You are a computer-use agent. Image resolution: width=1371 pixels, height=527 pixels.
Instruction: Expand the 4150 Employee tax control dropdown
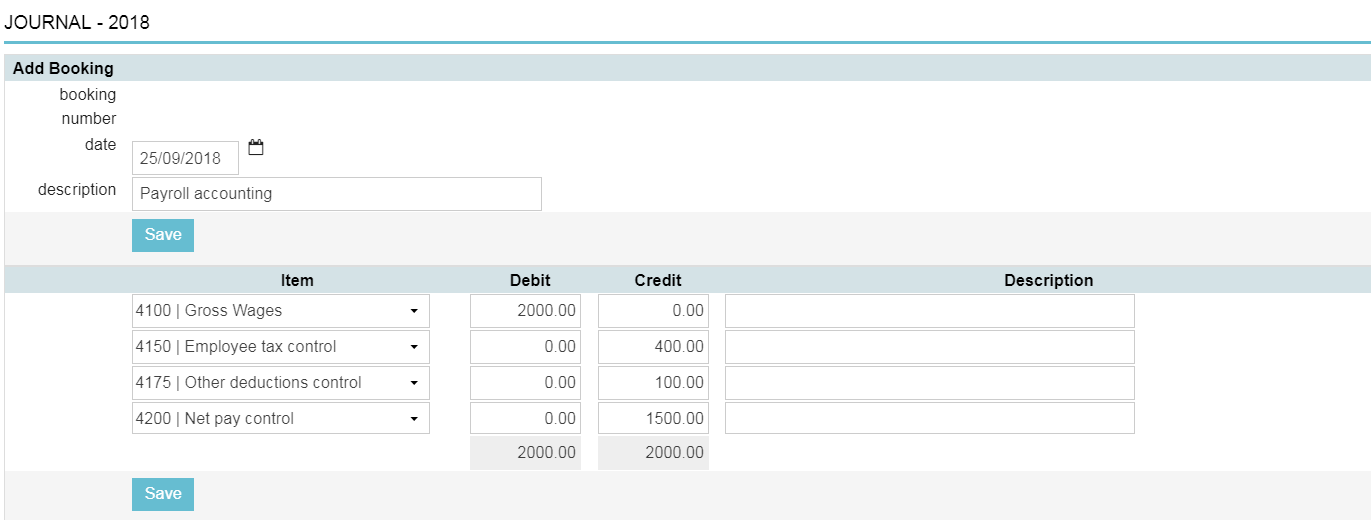(280, 347)
